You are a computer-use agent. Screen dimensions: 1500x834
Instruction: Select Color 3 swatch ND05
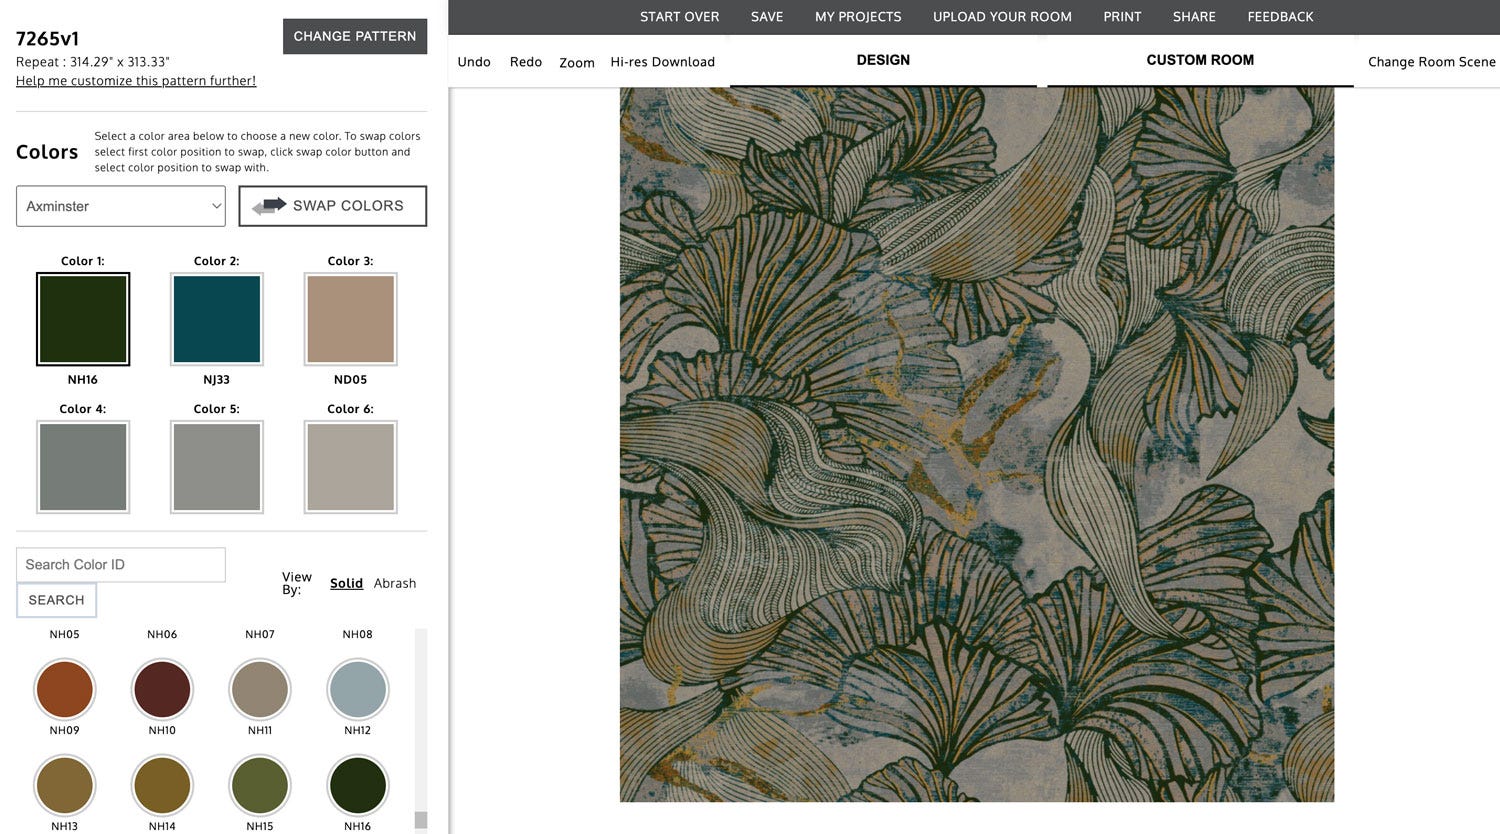pyautogui.click(x=351, y=319)
